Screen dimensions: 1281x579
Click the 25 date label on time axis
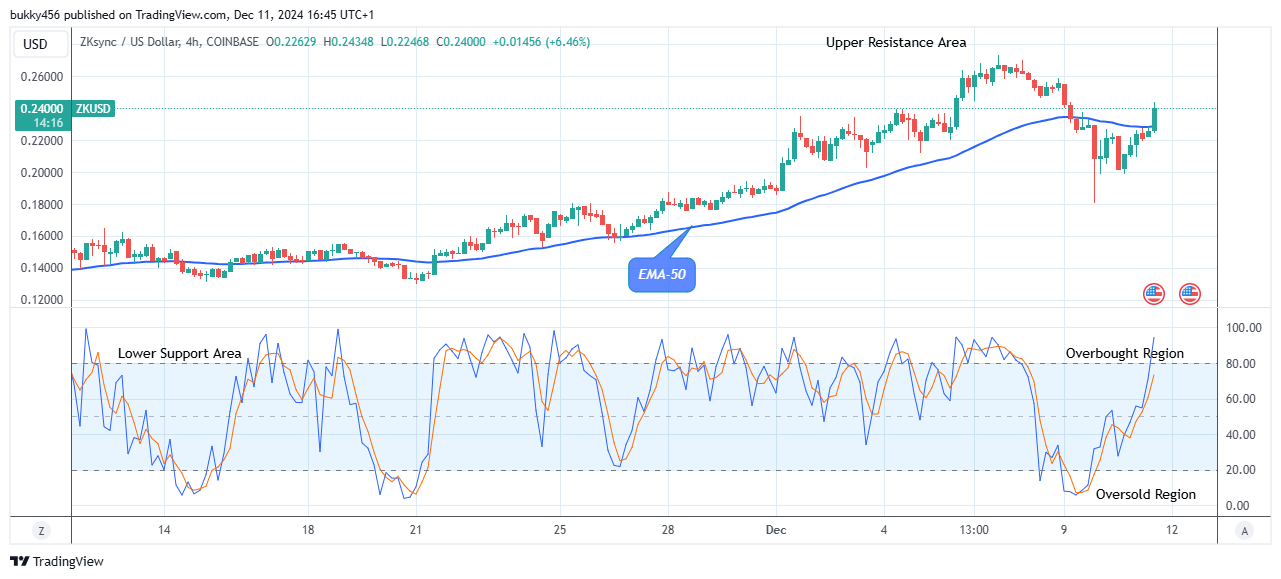click(560, 529)
